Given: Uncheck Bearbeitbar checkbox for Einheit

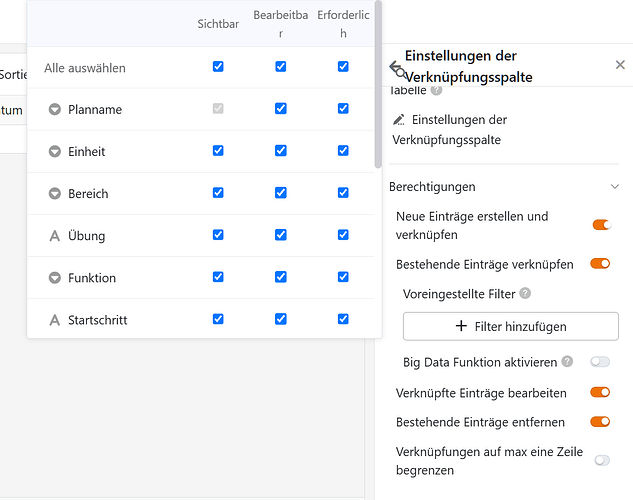Looking at the screenshot, I should pyautogui.click(x=281, y=151).
